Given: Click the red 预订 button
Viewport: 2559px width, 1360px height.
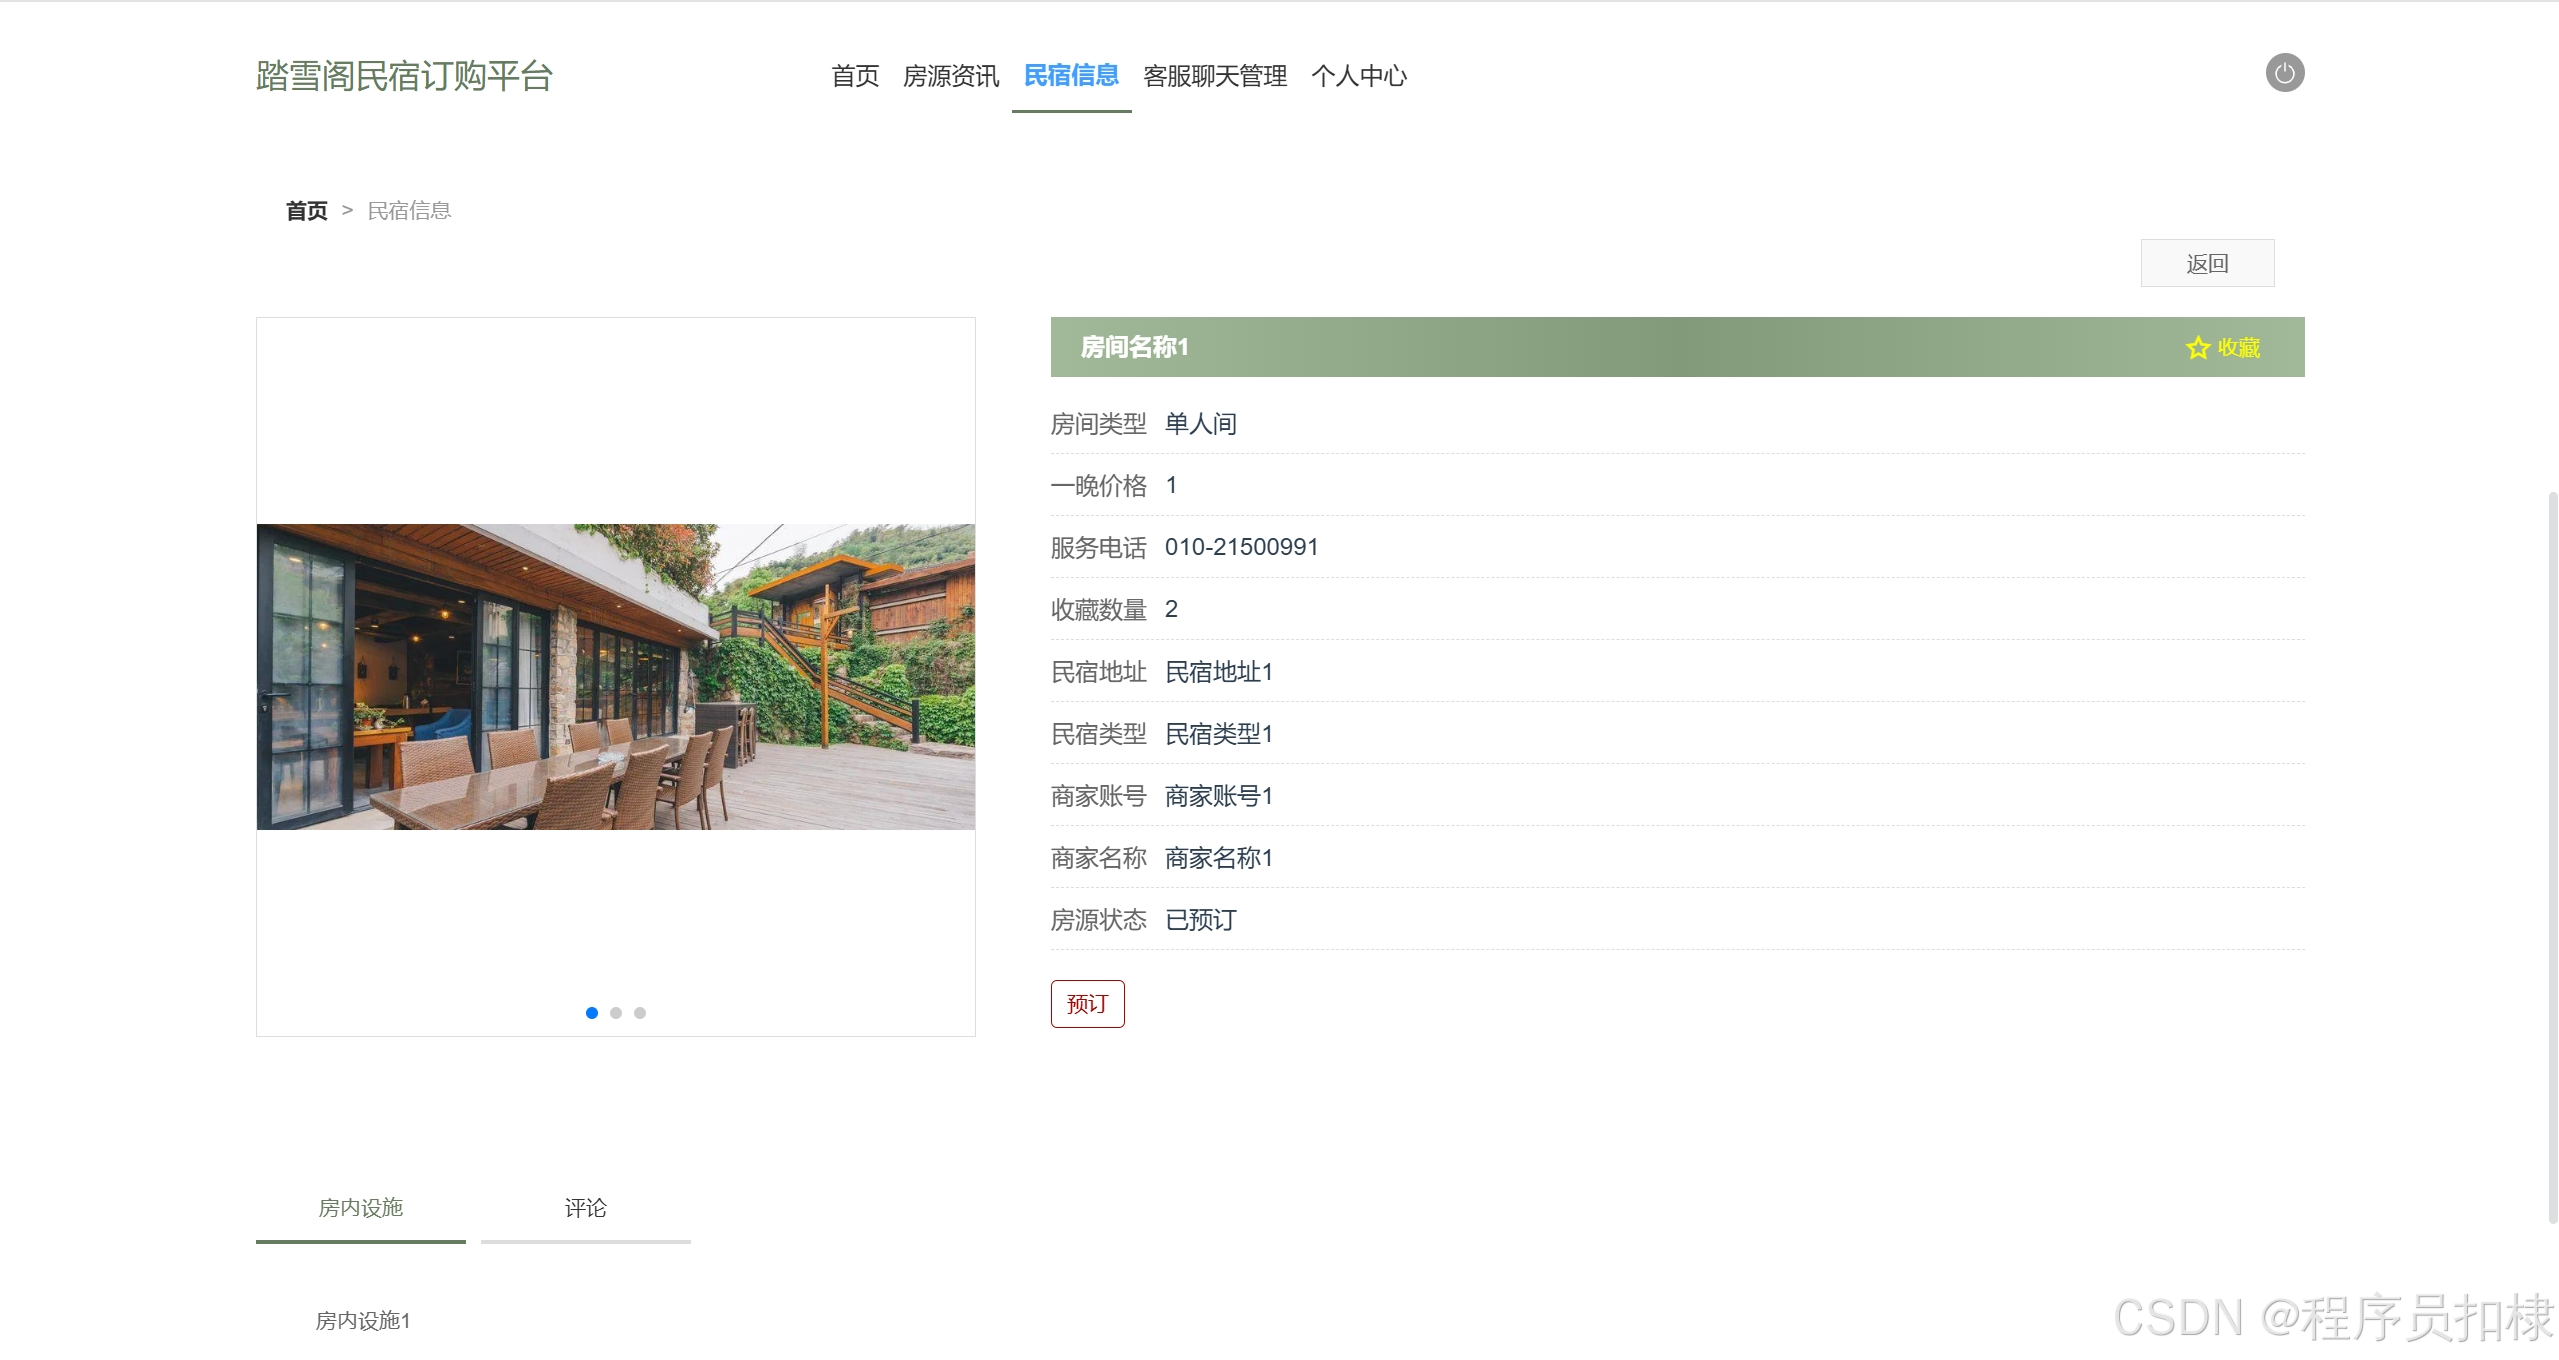Looking at the screenshot, I should tap(1087, 1003).
